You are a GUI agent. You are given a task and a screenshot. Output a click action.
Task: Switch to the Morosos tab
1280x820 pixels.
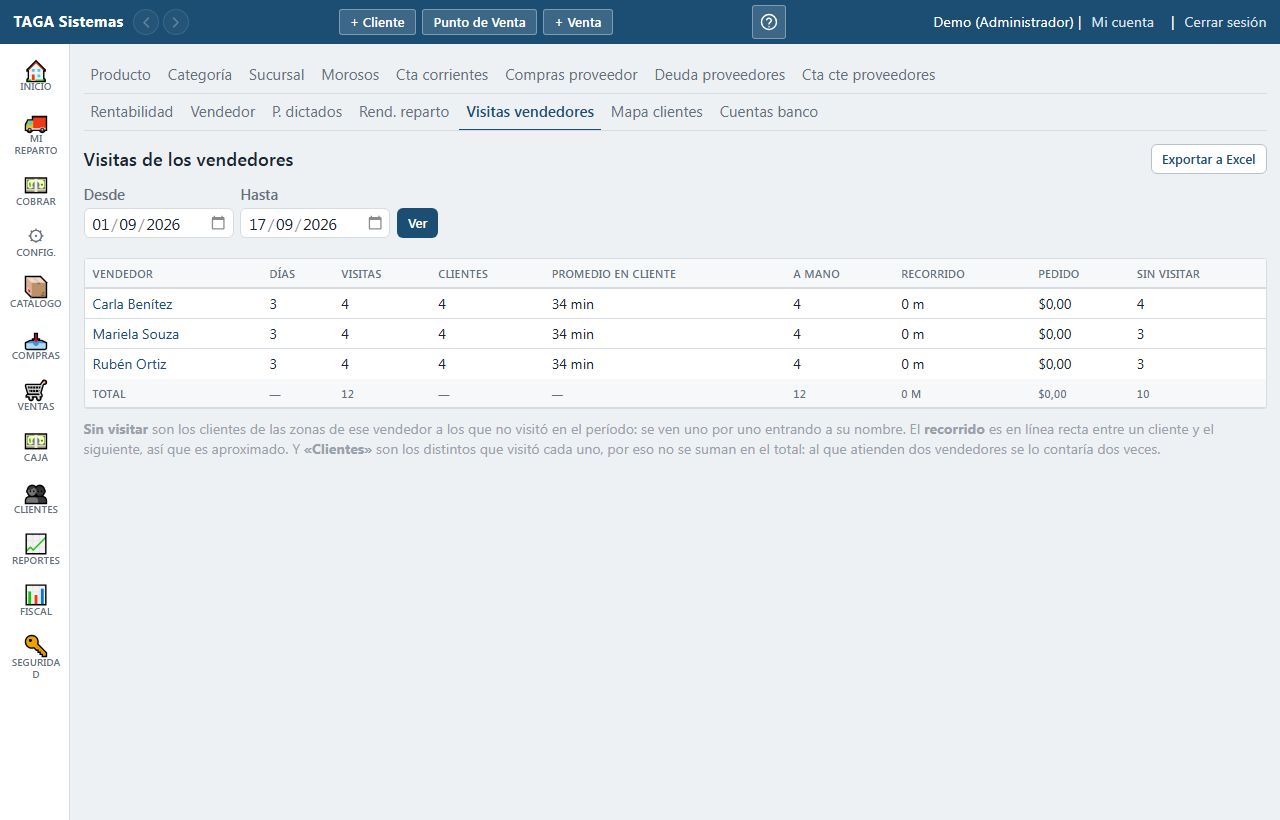click(x=350, y=75)
